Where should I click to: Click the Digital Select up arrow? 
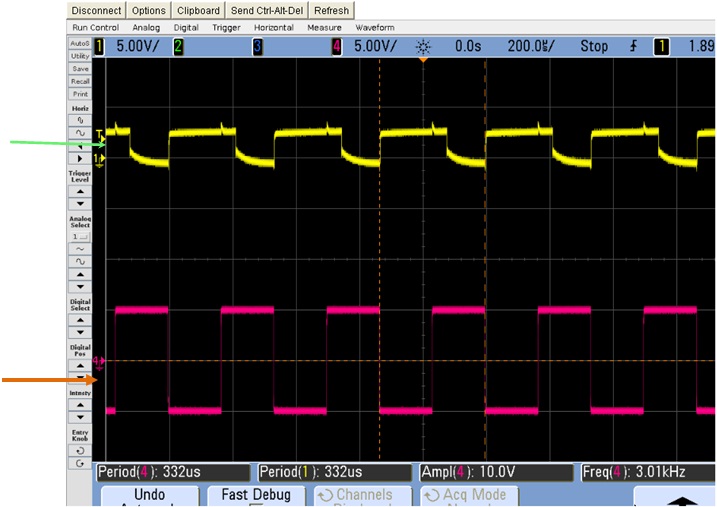(x=80, y=320)
